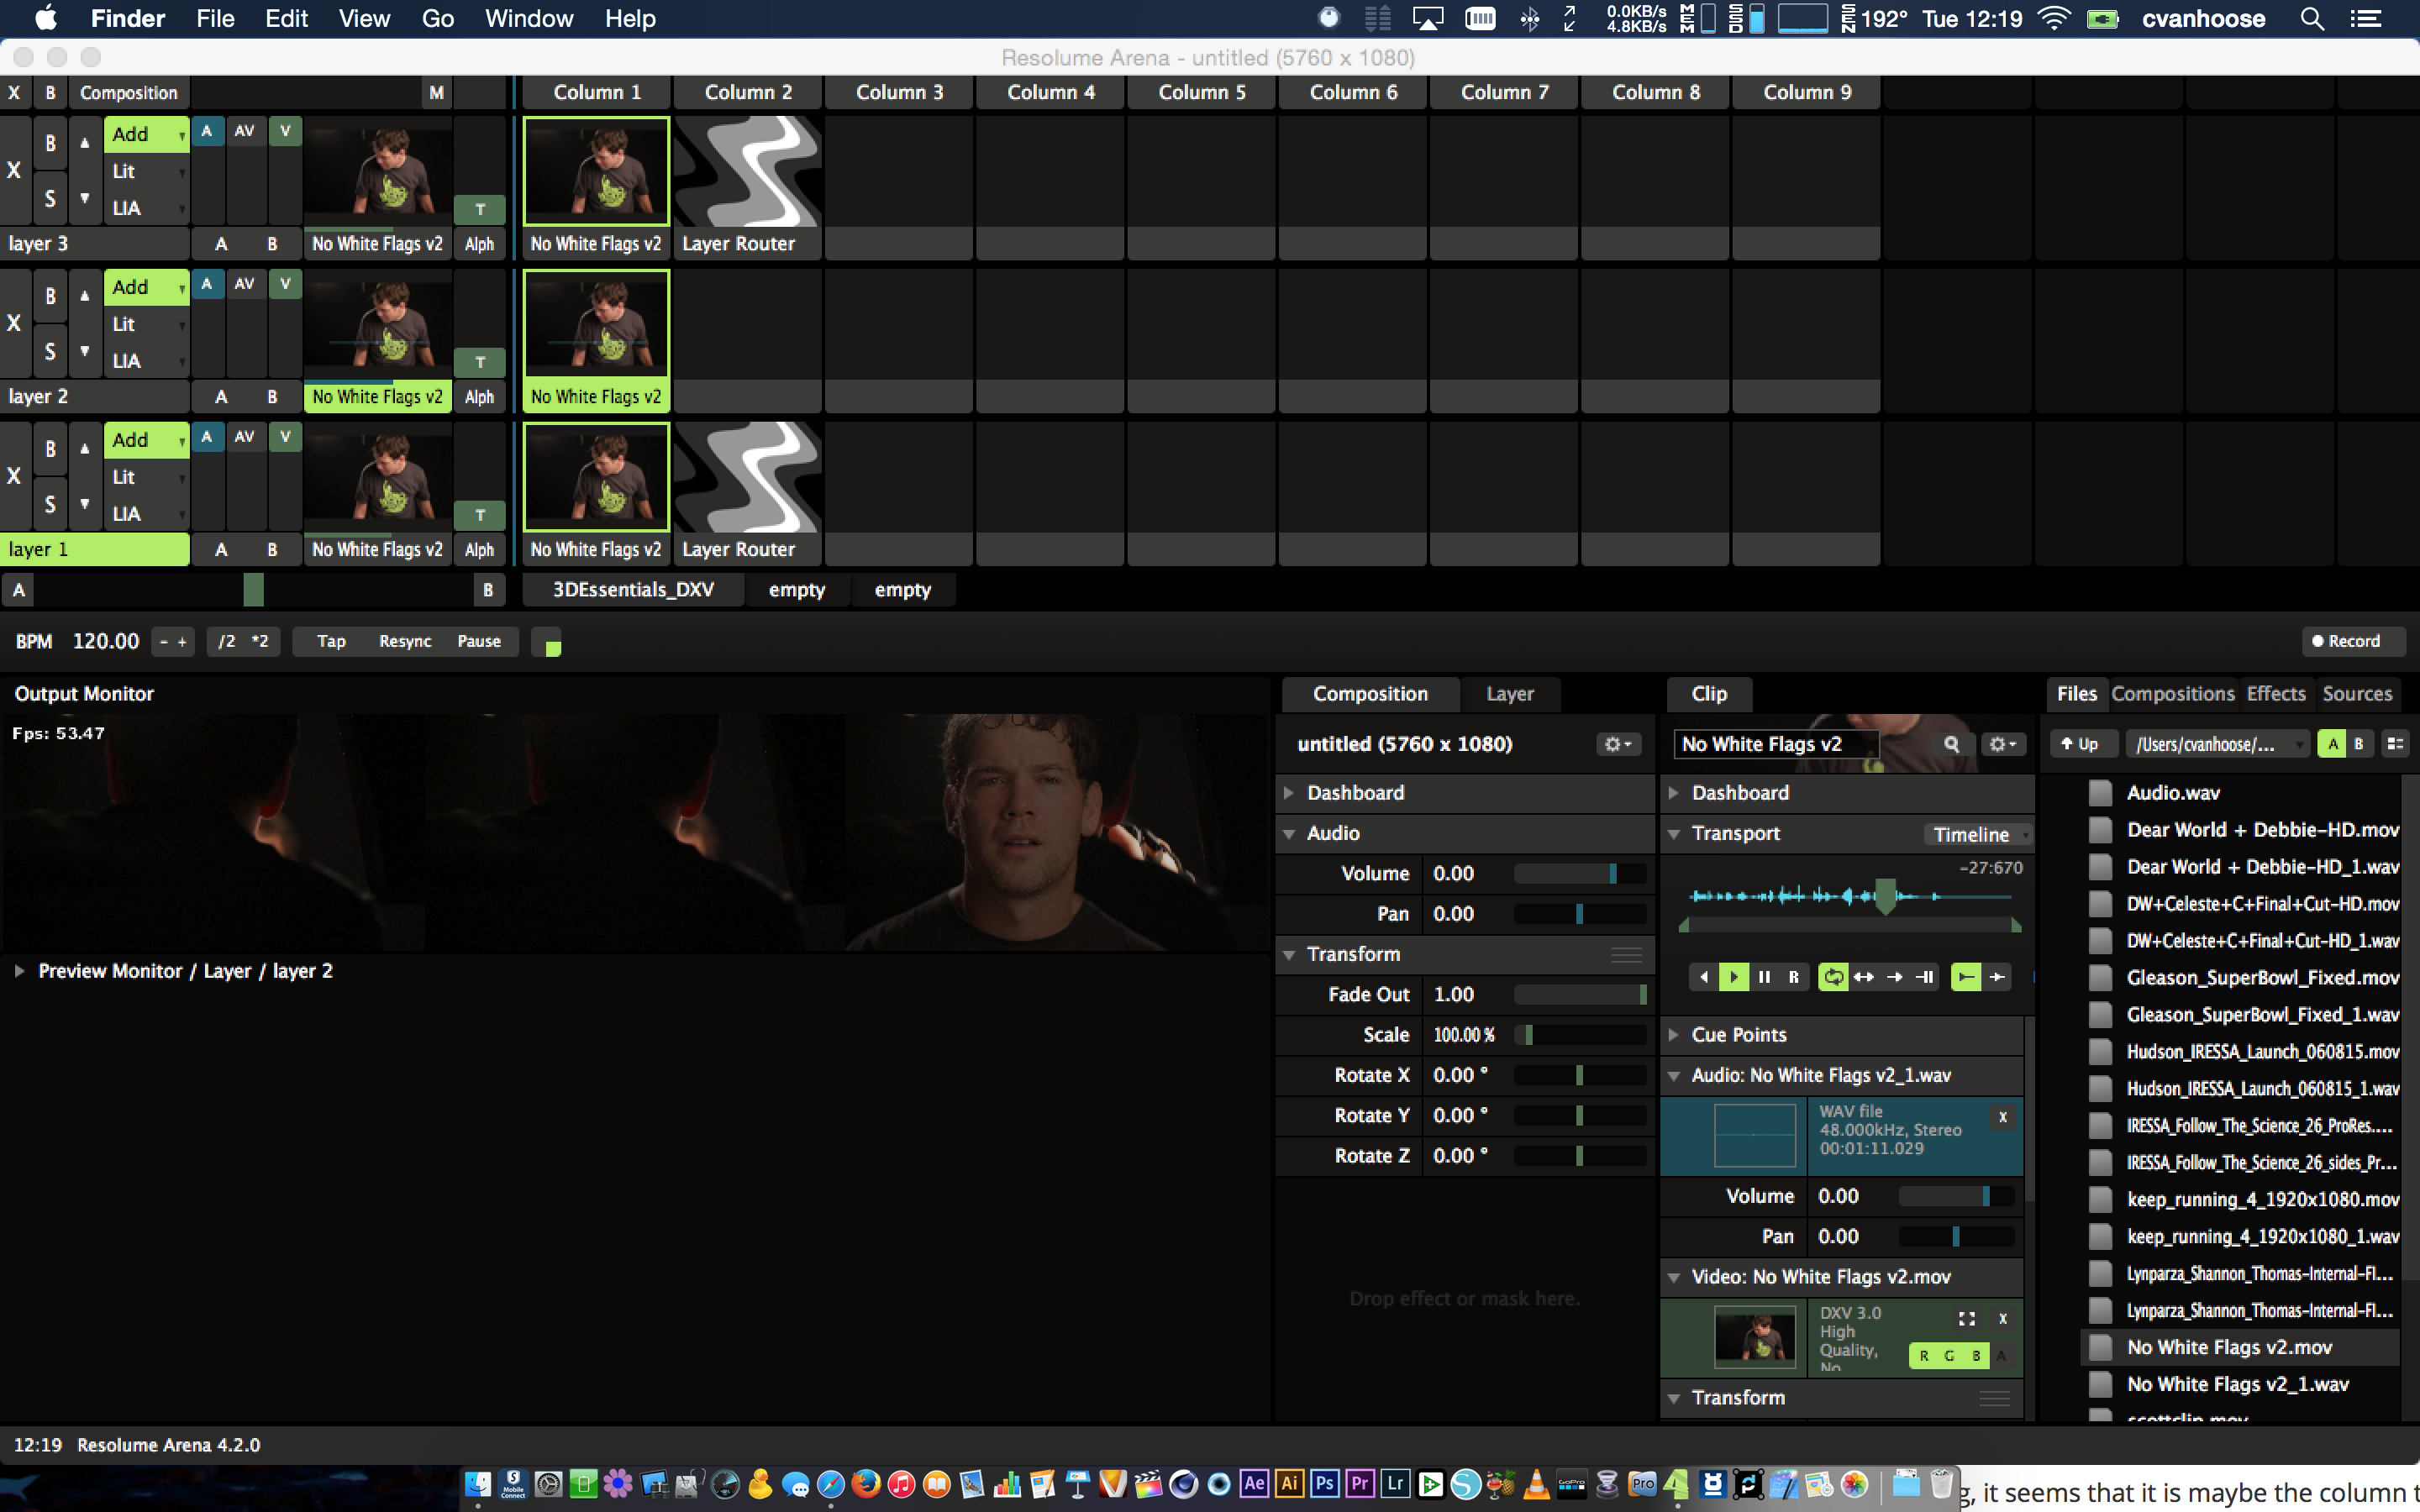Image resolution: width=2420 pixels, height=1512 pixels.
Task: Click the play backwards transport button
Action: pos(1704,977)
